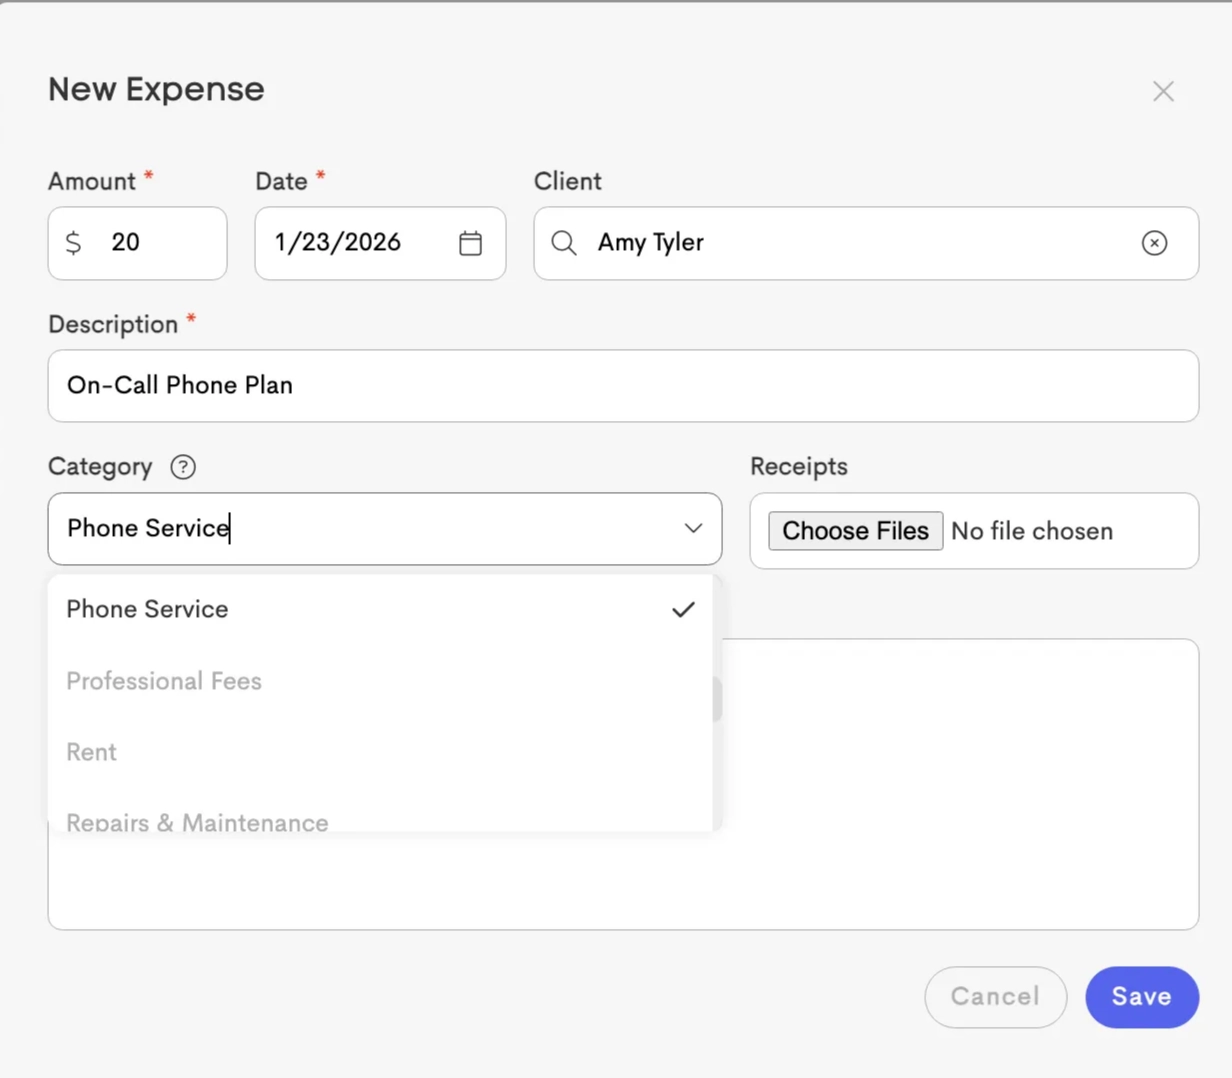
Task: Close the New Expense dialog
Action: pyautogui.click(x=1163, y=91)
